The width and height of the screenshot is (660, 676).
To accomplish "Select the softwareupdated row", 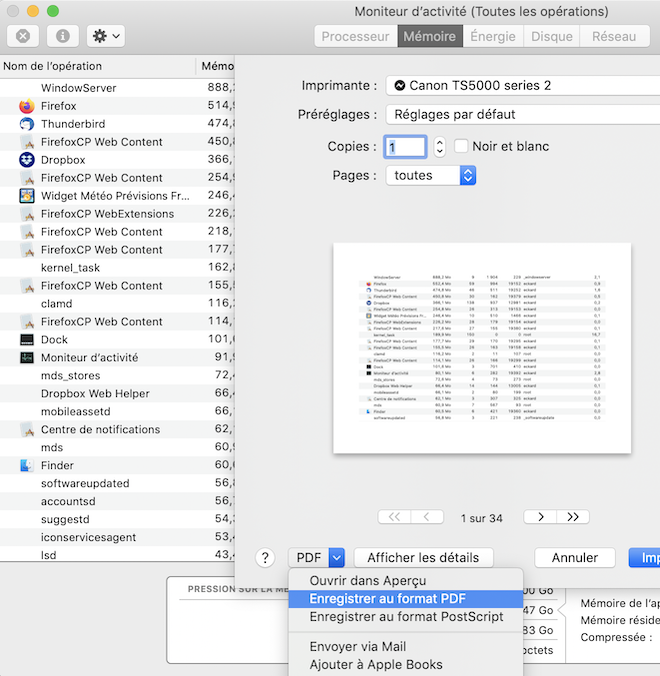I will tap(117, 483).
